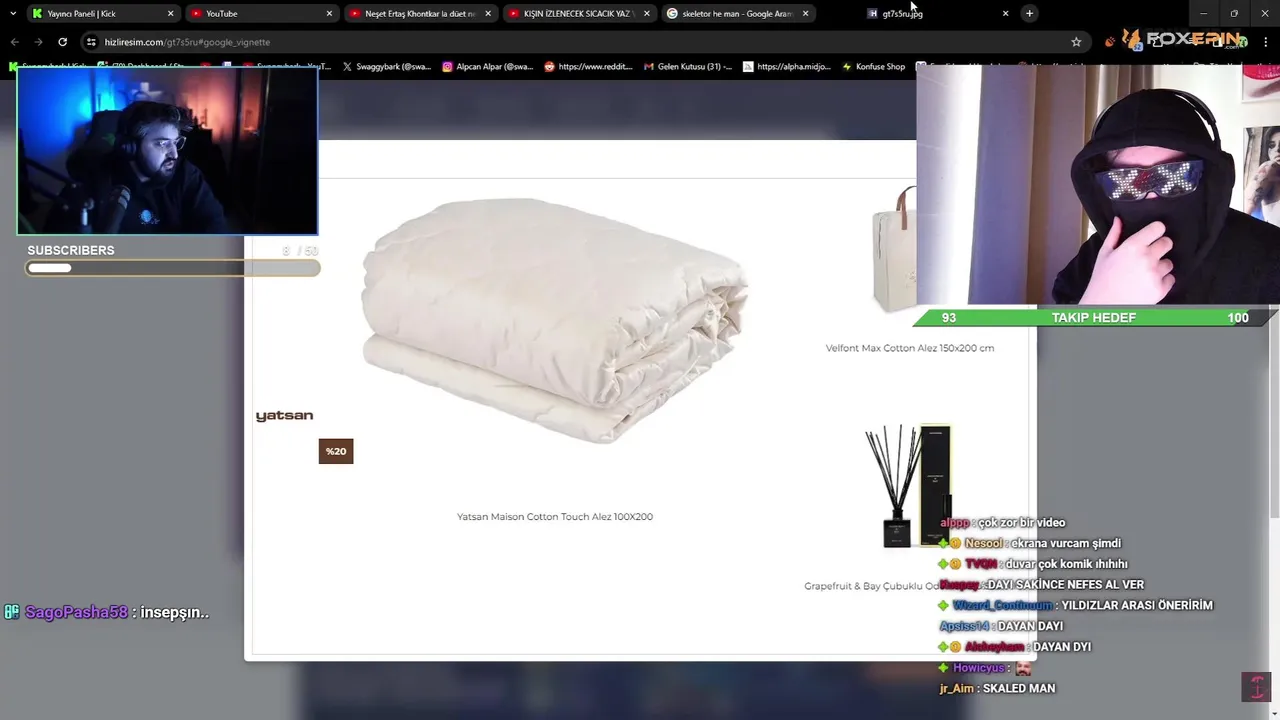Close the gt7s5ru.jpg tab
The width and height of the screenshot is (1280, 720).
tap(1005, 14)
